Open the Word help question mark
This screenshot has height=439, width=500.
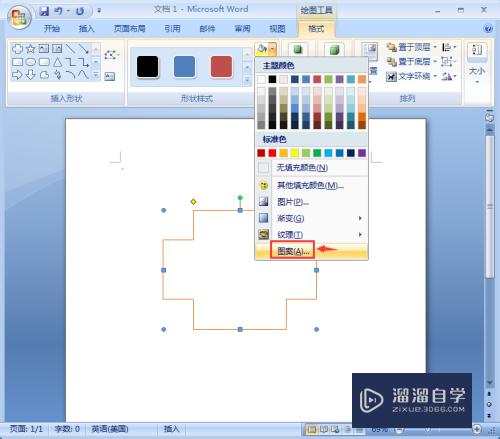tap(488, 28)
